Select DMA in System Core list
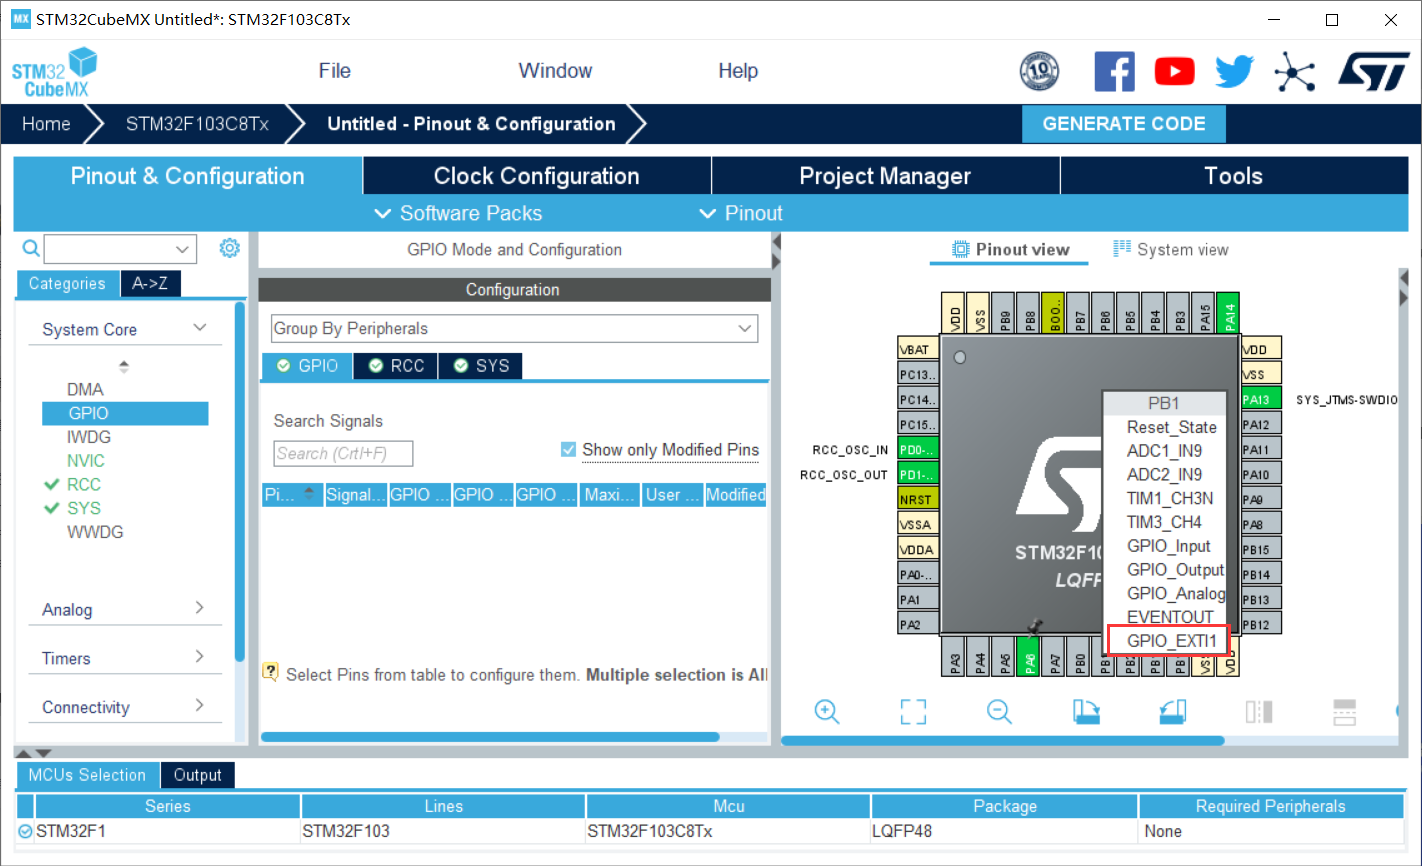The height and width of the screenshot is (866, 1422). 85,390
